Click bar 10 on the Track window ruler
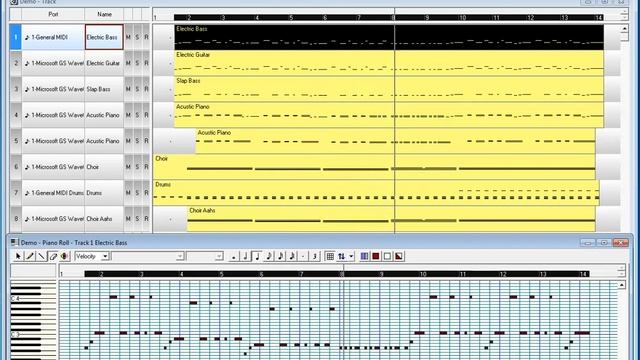Viewport: 640px width, 360px height. [x=462, y=18]
